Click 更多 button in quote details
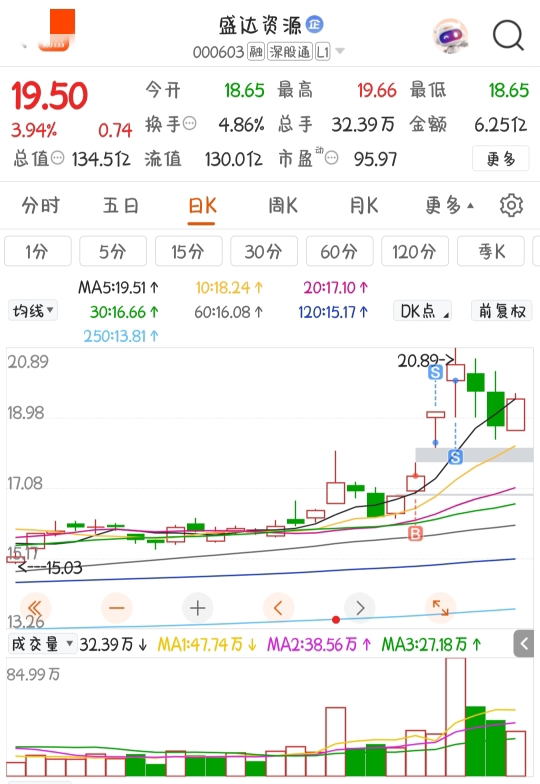The width and height of the screenshot is (540, 784). point(500,158)
